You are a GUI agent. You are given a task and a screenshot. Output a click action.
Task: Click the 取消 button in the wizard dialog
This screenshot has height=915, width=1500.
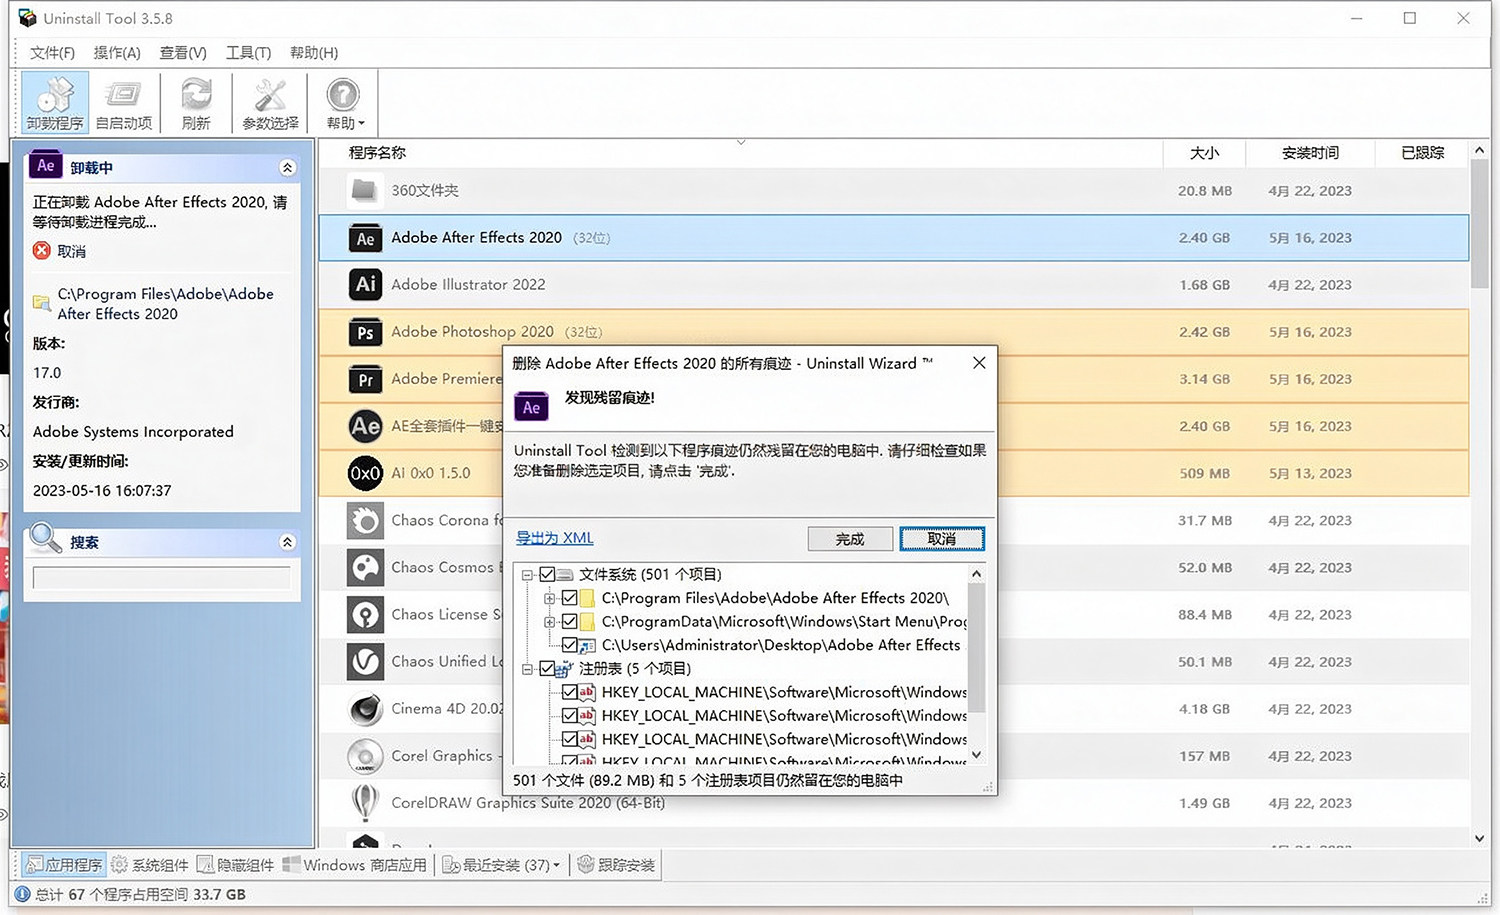(x=942, y=539)
